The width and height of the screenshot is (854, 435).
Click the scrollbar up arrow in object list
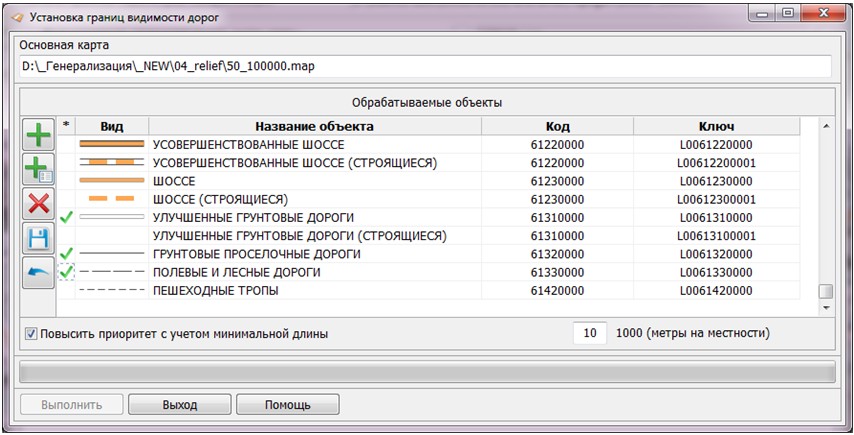click(x=825, y=126)
